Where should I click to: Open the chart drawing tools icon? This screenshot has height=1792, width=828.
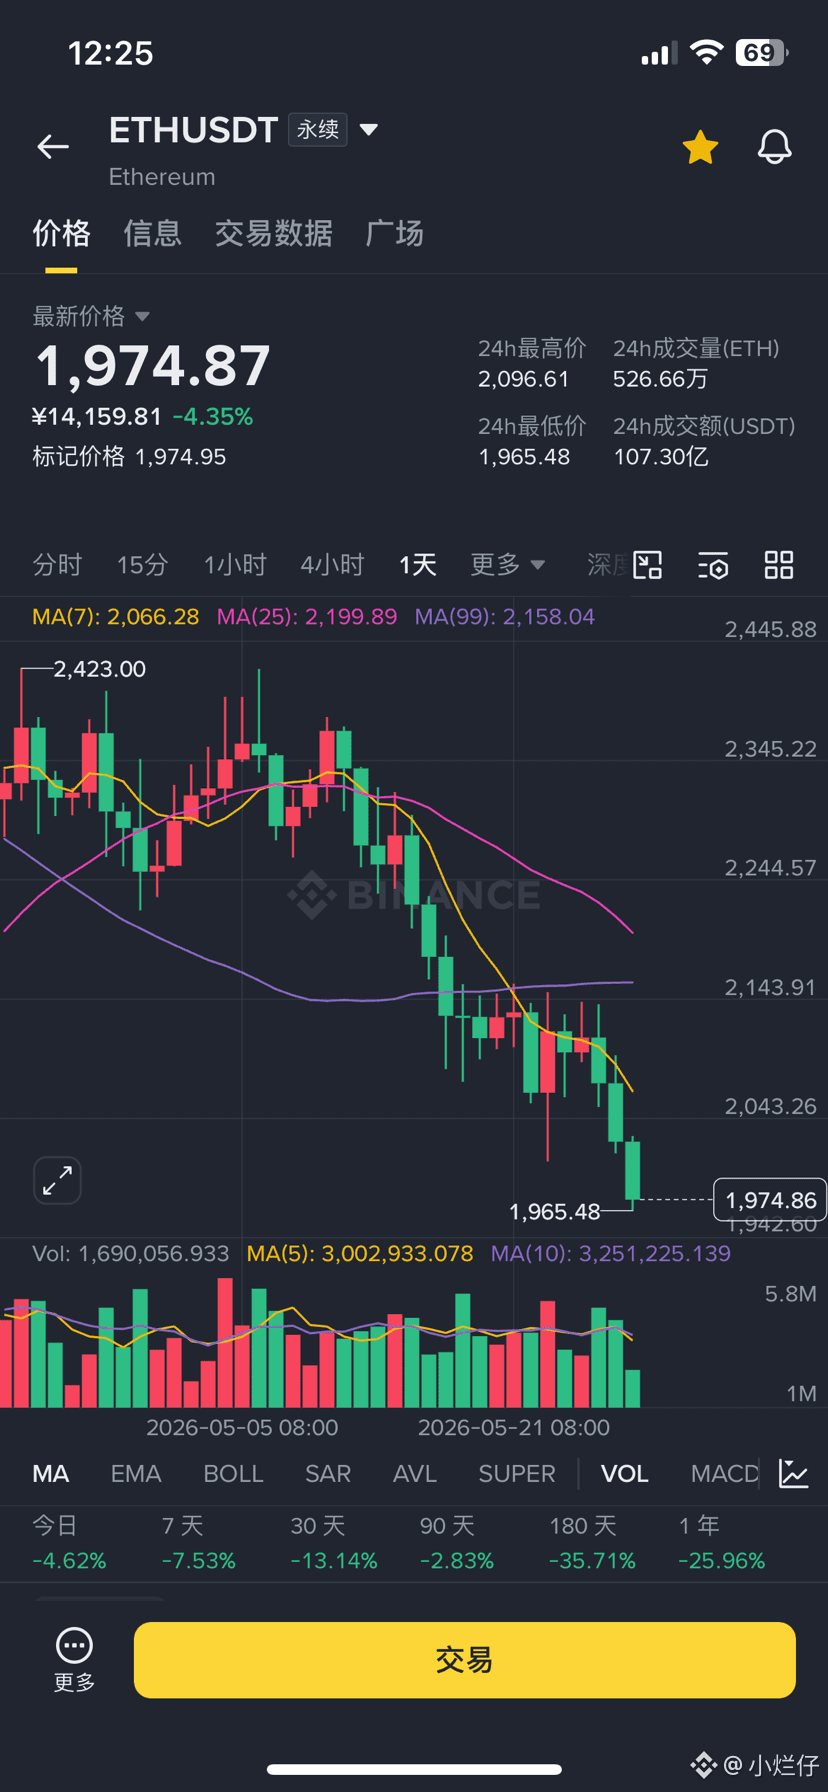click(x=648, y=565)
